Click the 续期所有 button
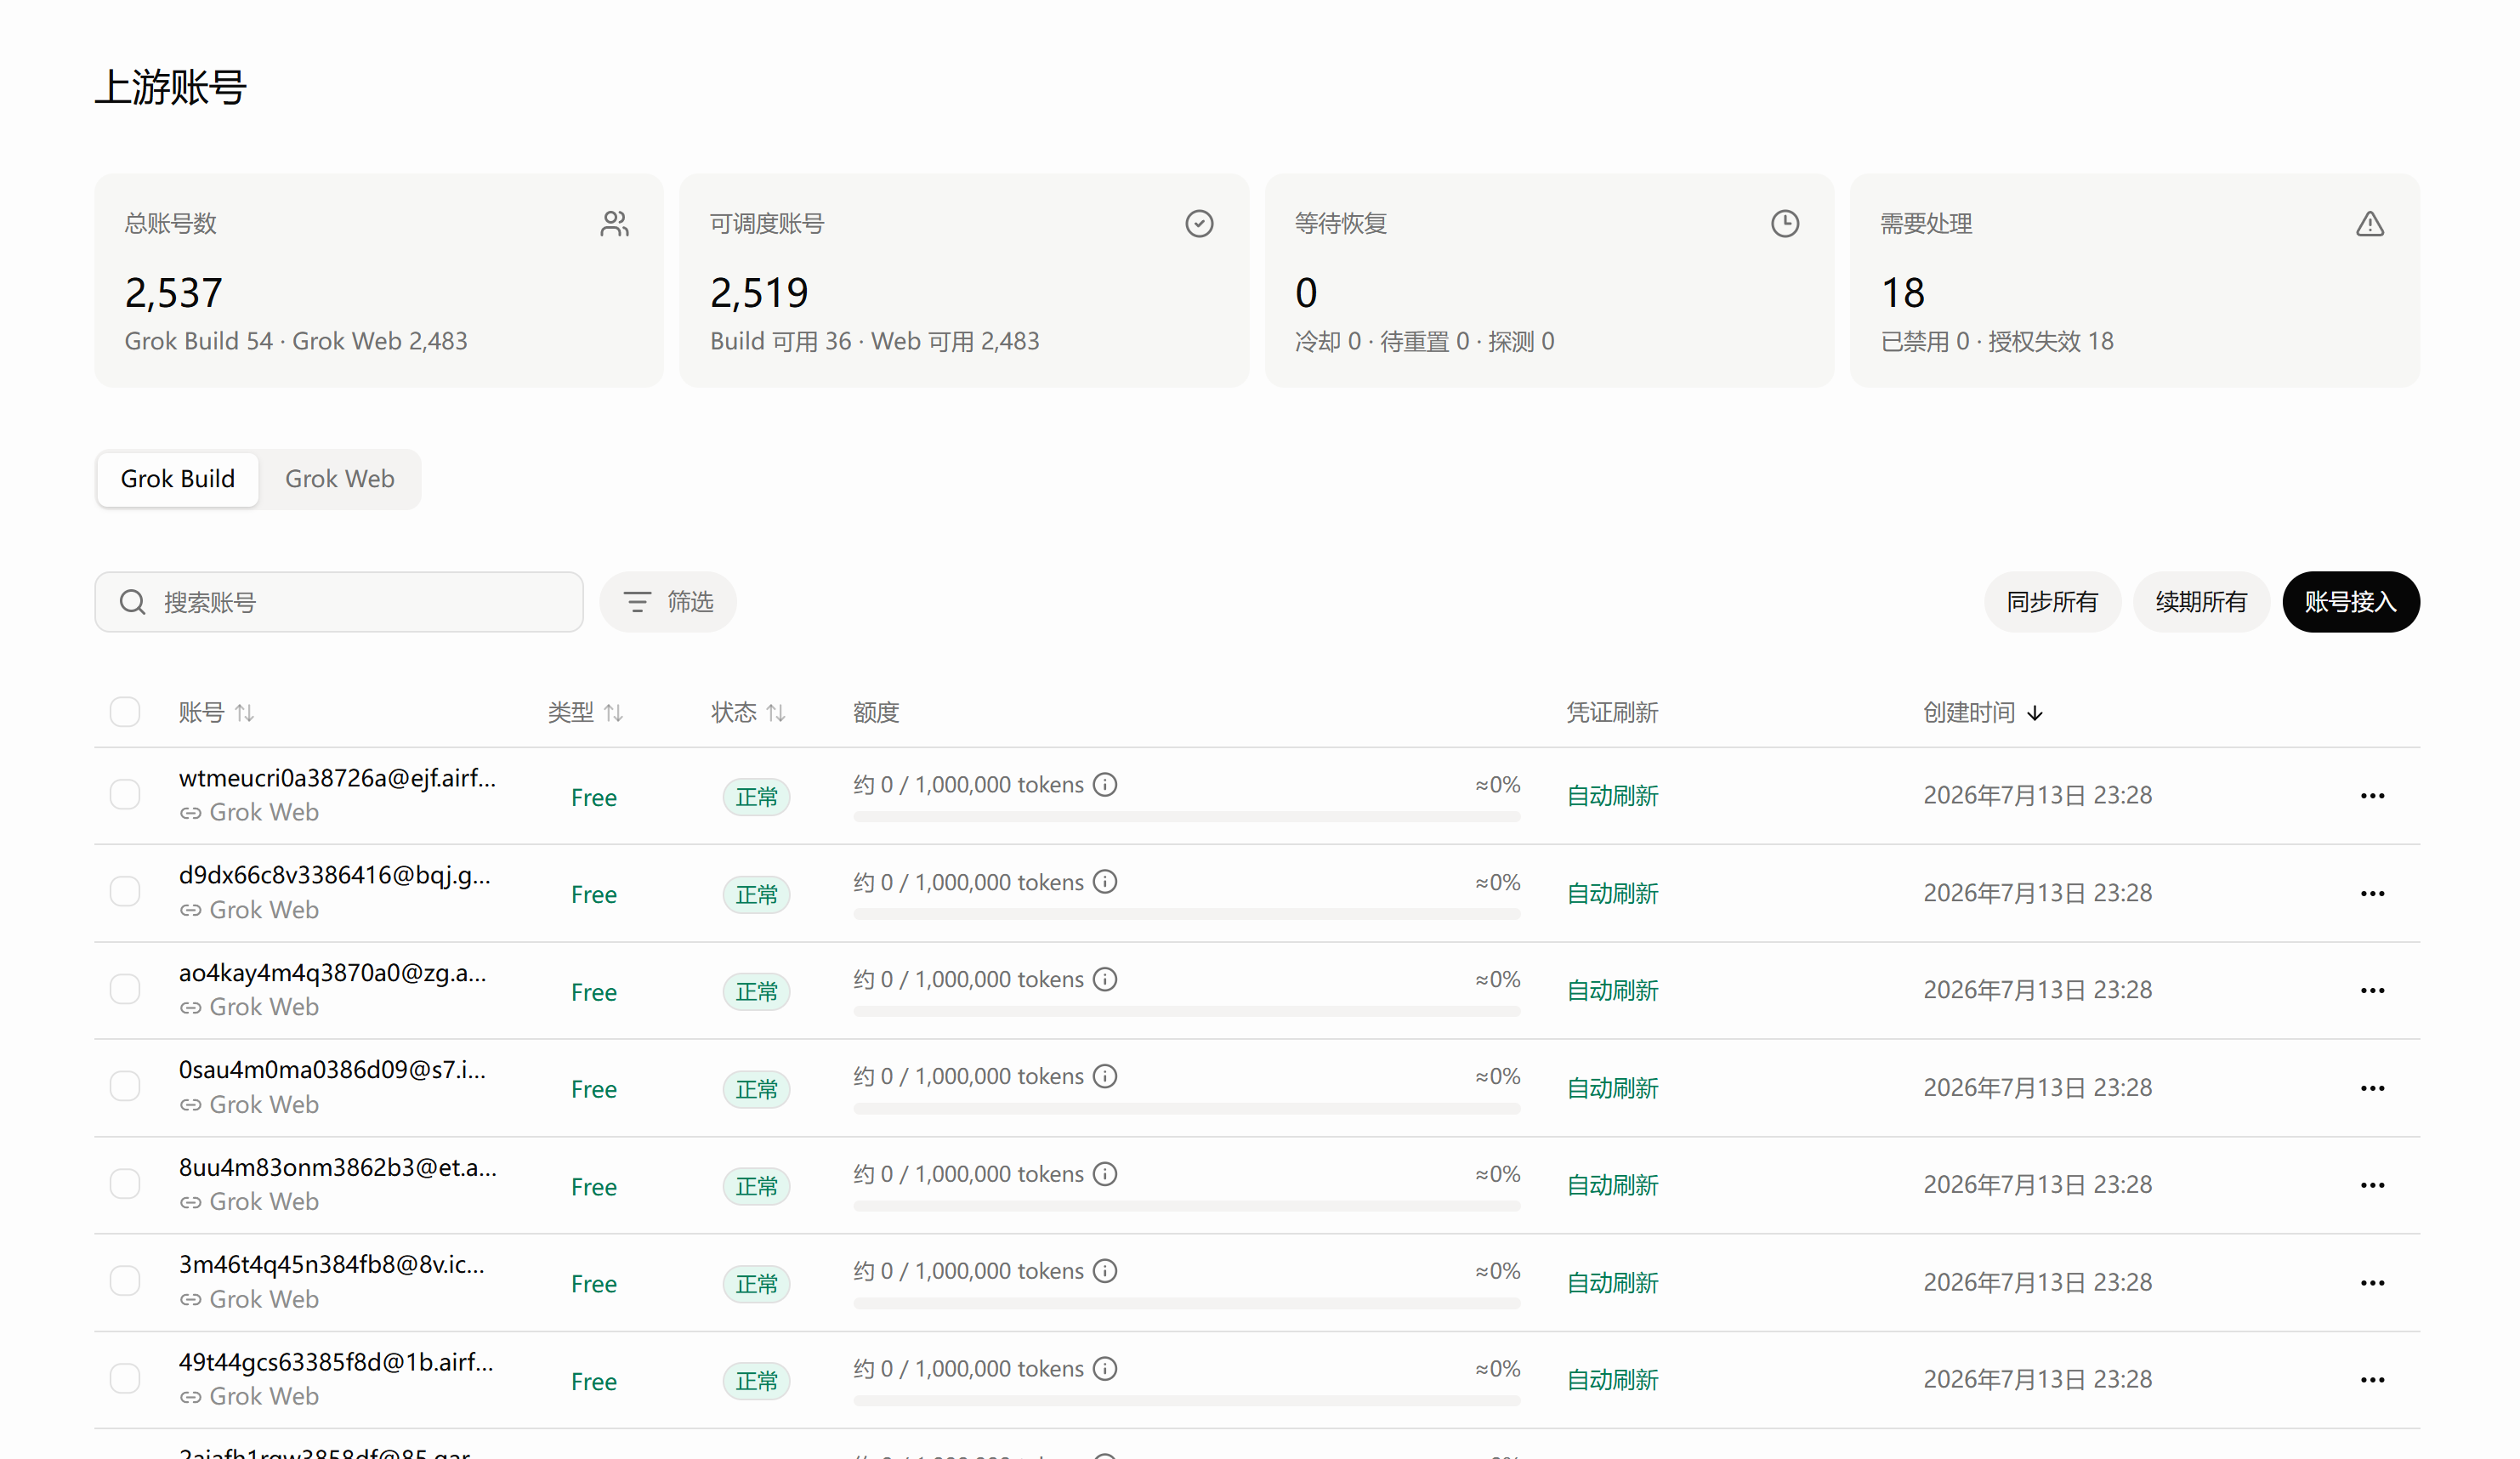The height and width of the screenshot is (1459, 2520). point(2201,602)
